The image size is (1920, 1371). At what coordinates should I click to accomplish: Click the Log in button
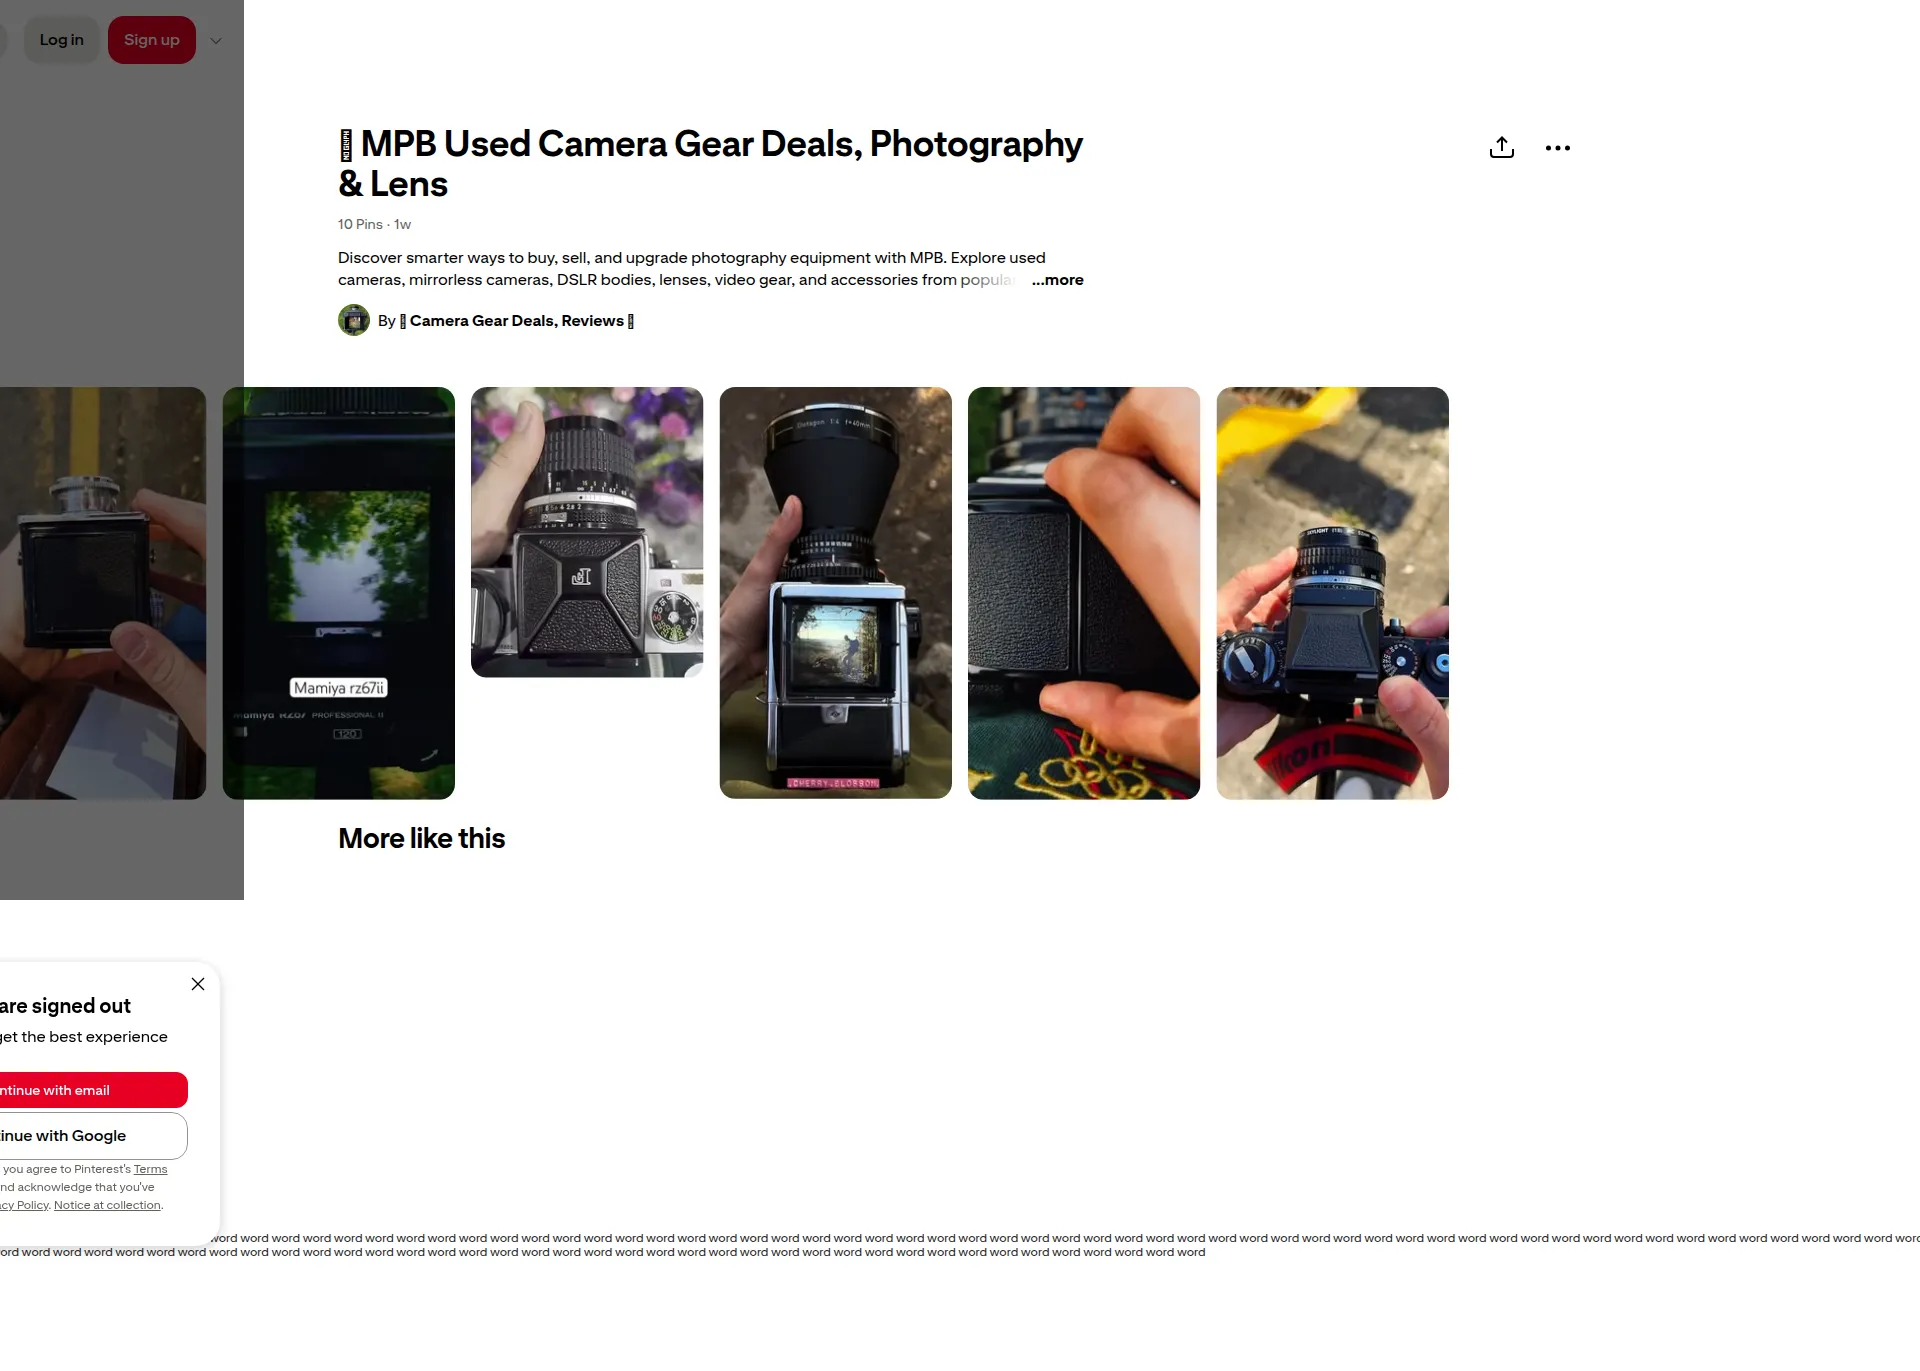click(x=62, y=40)
